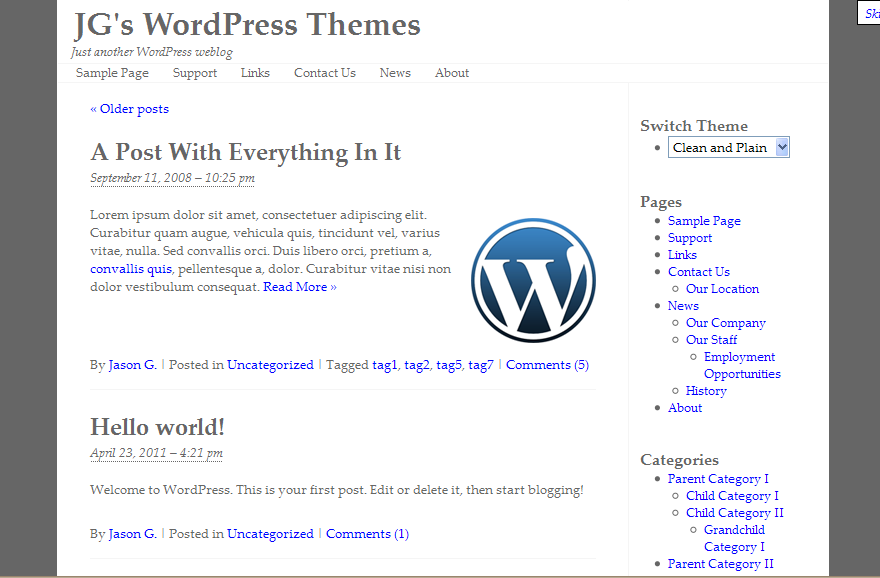Open Contact Us in sidebar Pages list
This screenshot has height=578, width=880.
699,272
